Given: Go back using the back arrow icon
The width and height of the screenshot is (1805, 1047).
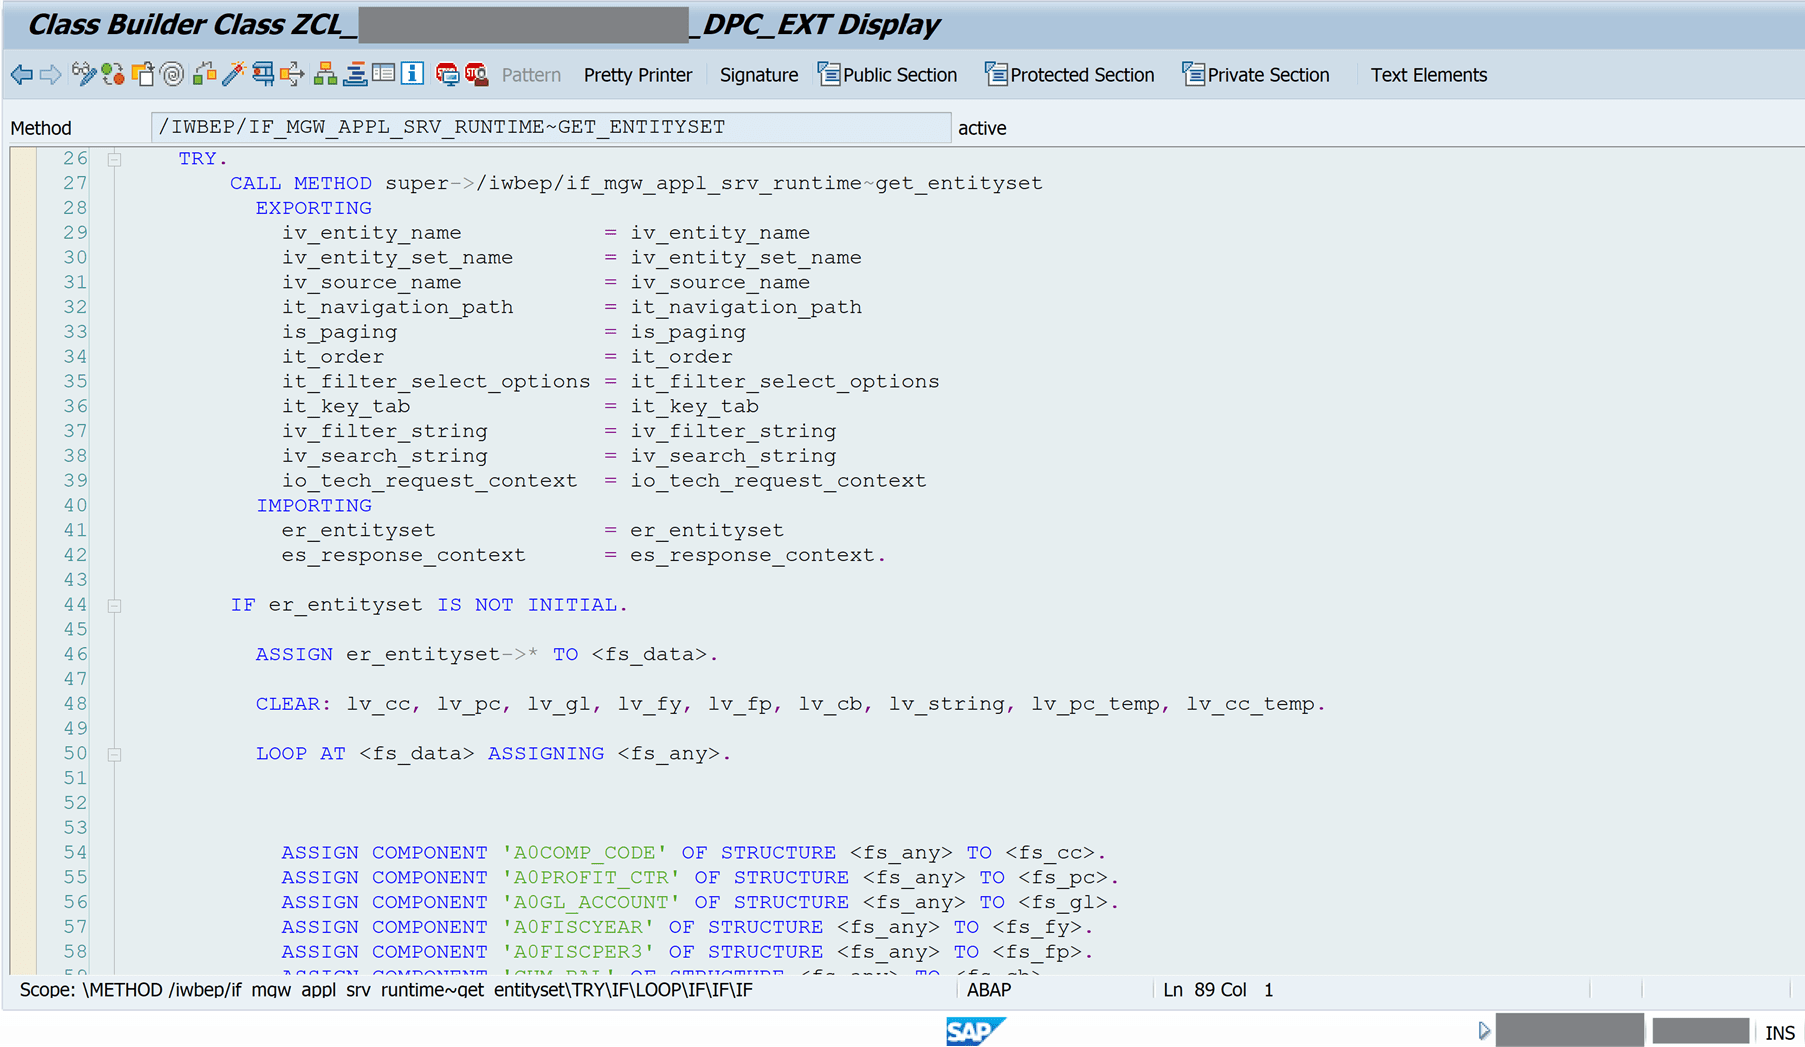Looking at the screenshot, I should [20, 74].
